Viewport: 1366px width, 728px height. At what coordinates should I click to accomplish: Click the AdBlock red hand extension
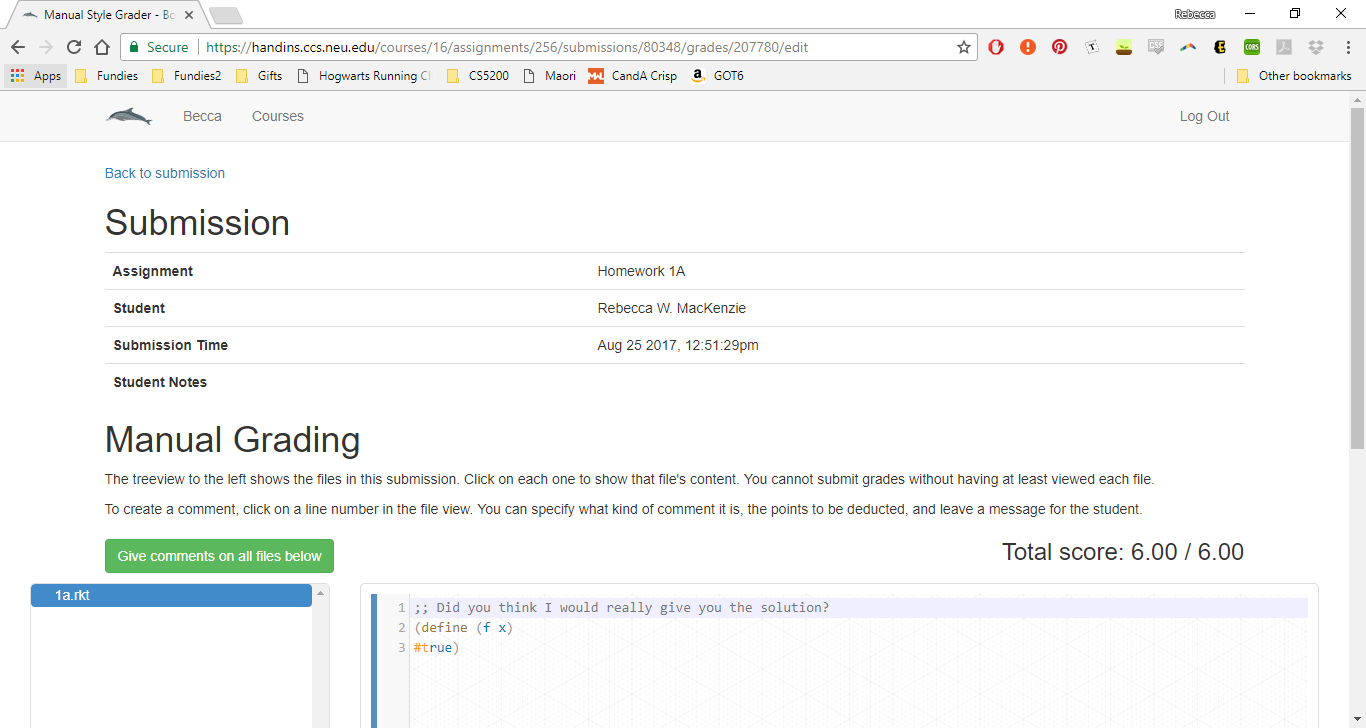996,47
